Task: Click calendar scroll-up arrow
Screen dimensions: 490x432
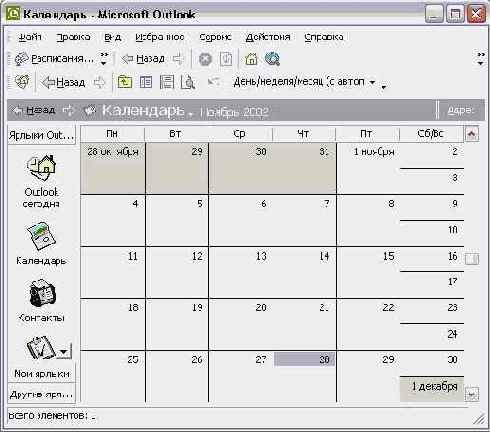Action: pos(472,134)
